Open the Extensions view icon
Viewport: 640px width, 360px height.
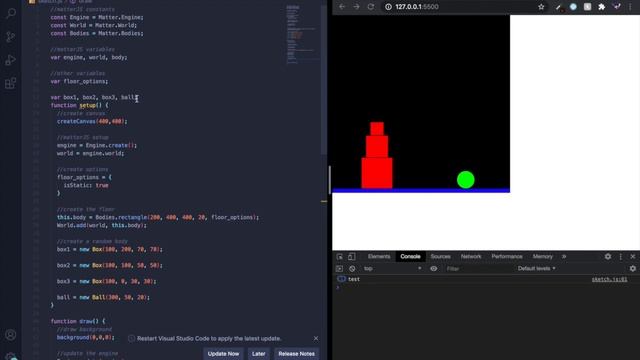click(x=11, y=83)
